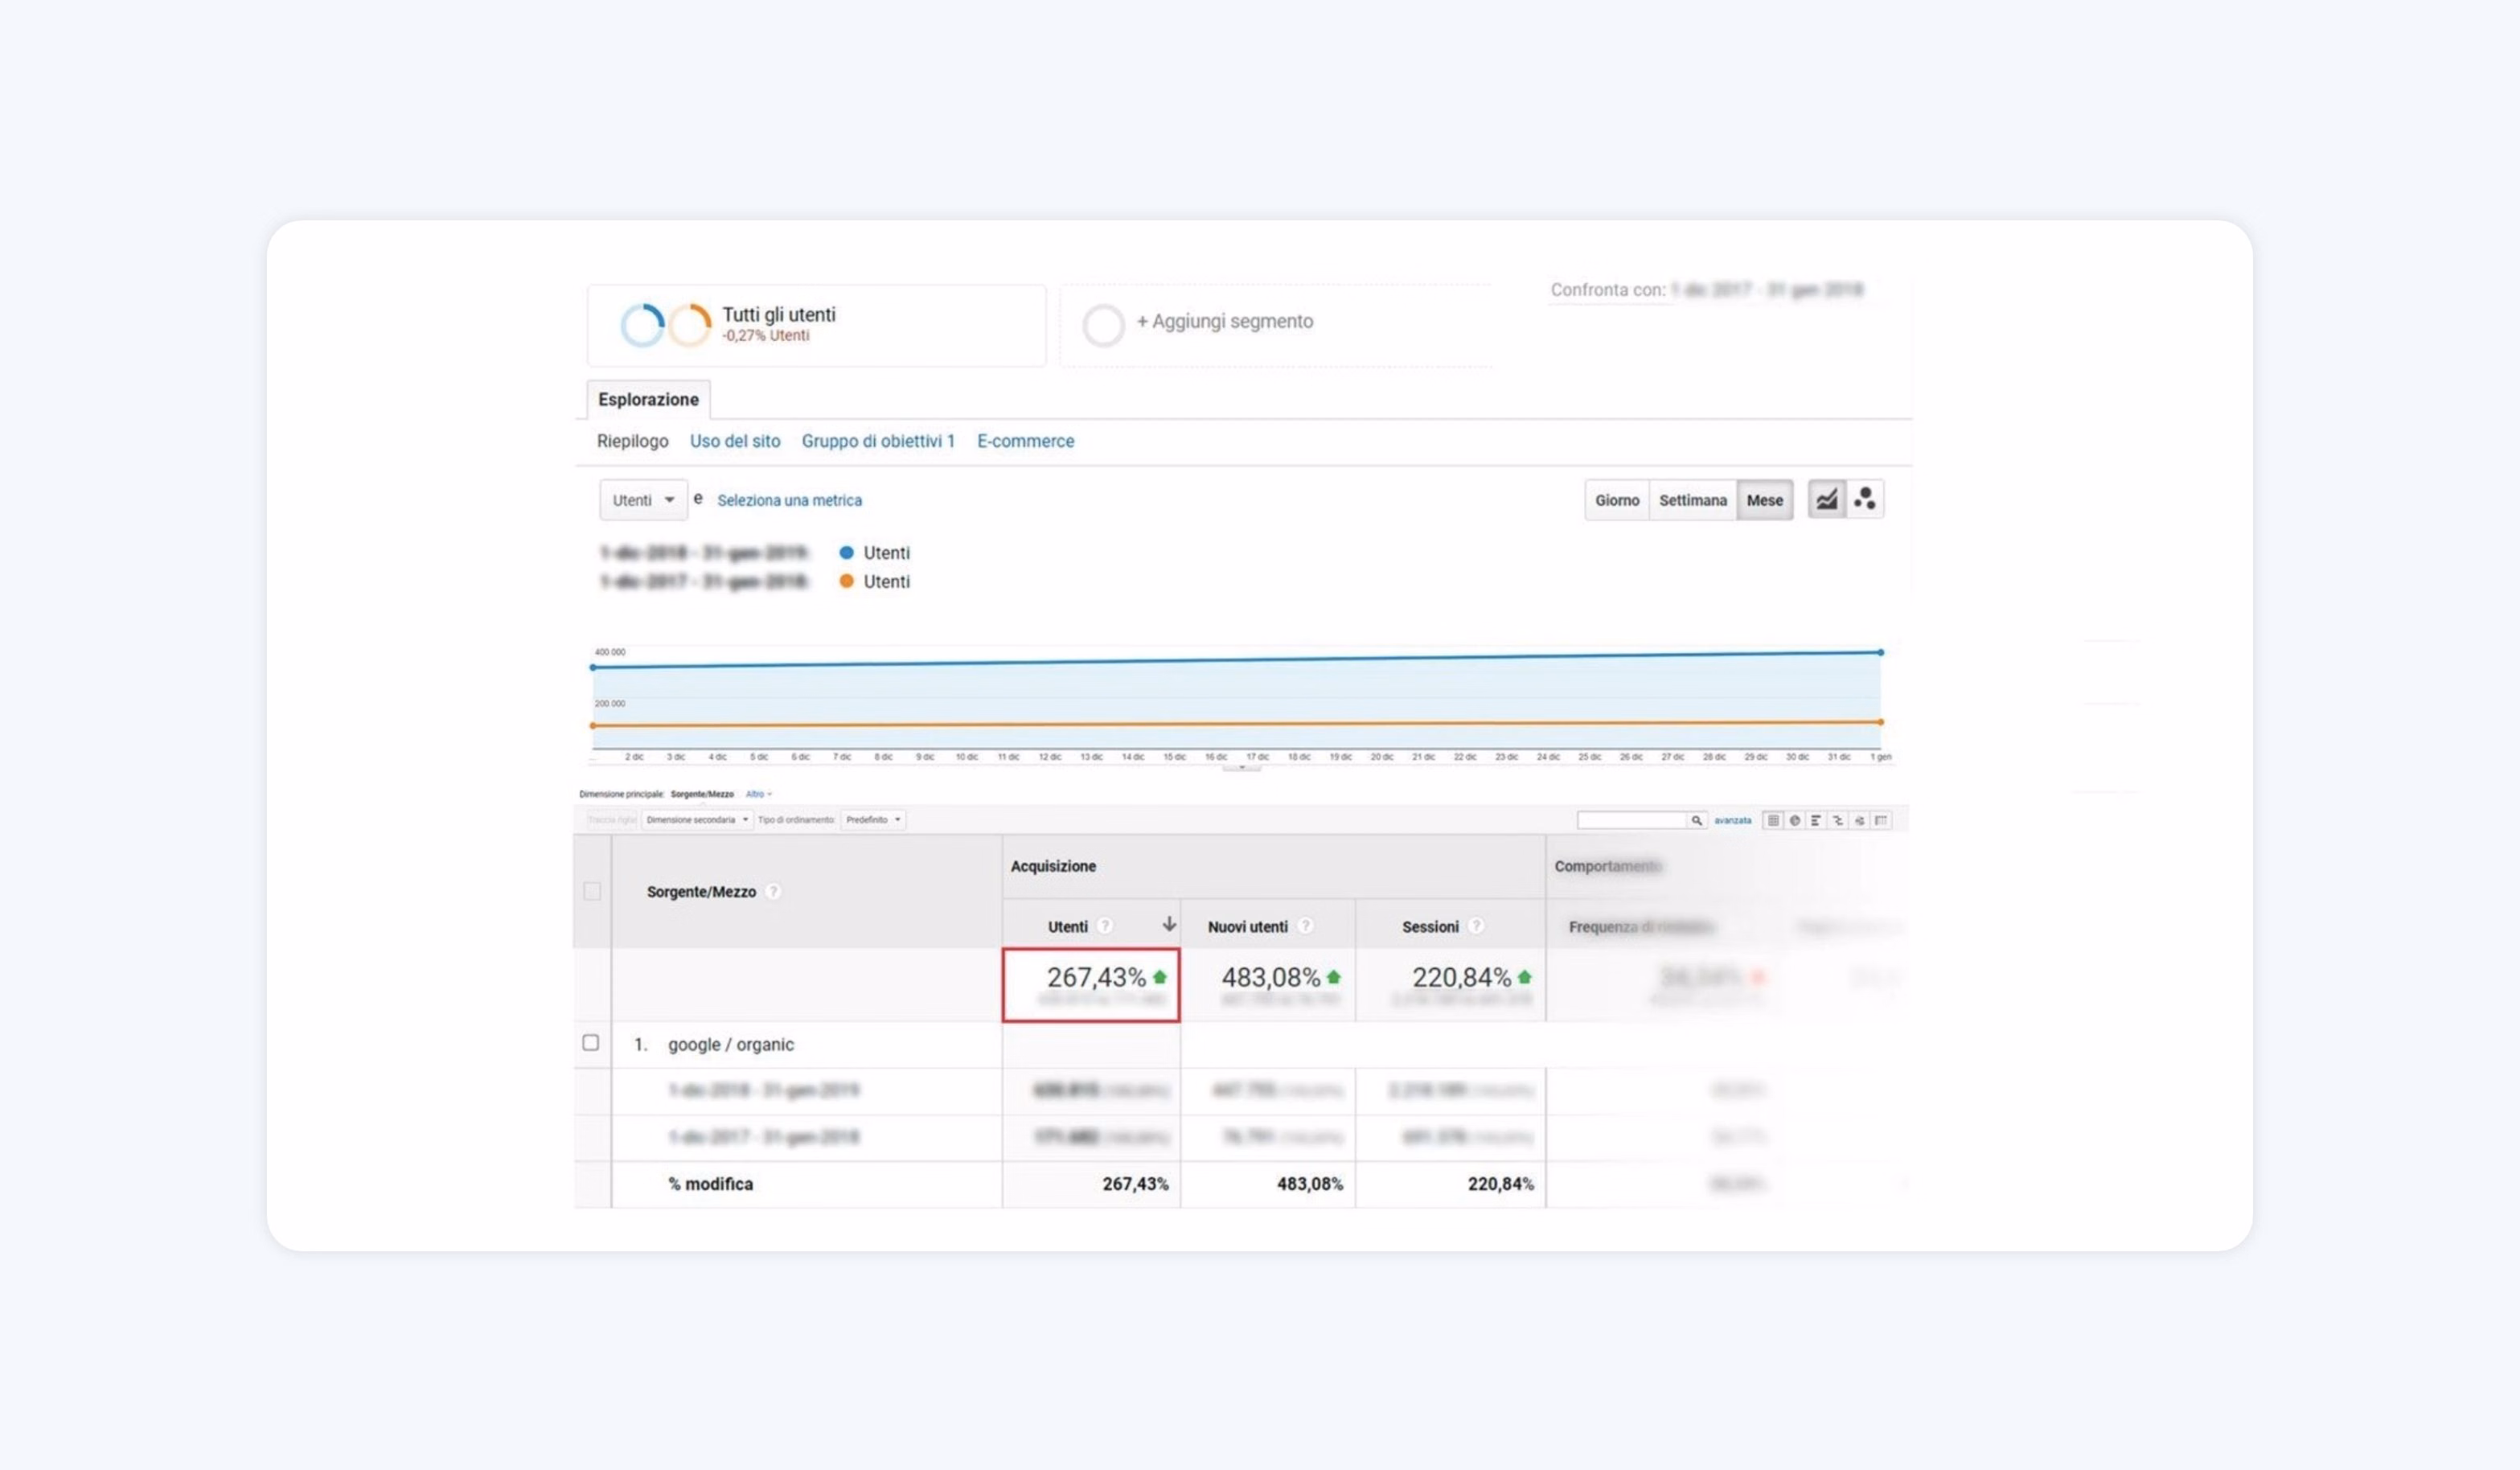Image resolution: width=2520 pixels, height=1470 pixels.
Task: Open the Dimensione secondaria dropdown
Action: point(696,820)
